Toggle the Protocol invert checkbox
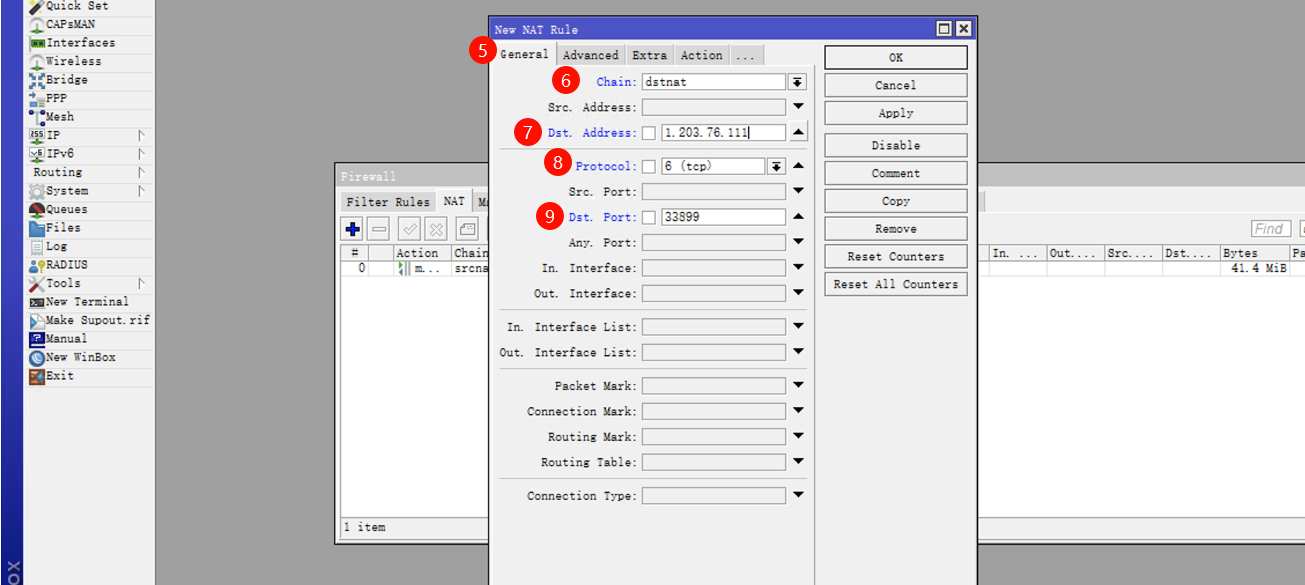 click(649, 167)
